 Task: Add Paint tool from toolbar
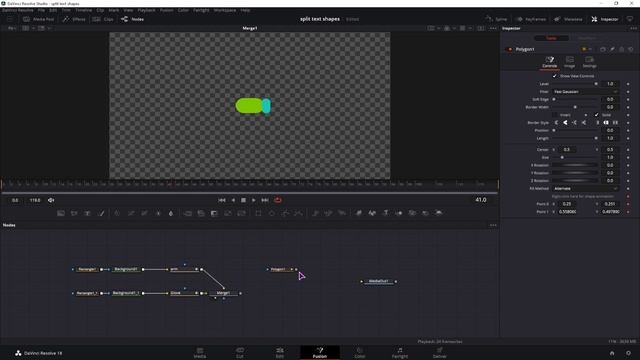[101, 213]
